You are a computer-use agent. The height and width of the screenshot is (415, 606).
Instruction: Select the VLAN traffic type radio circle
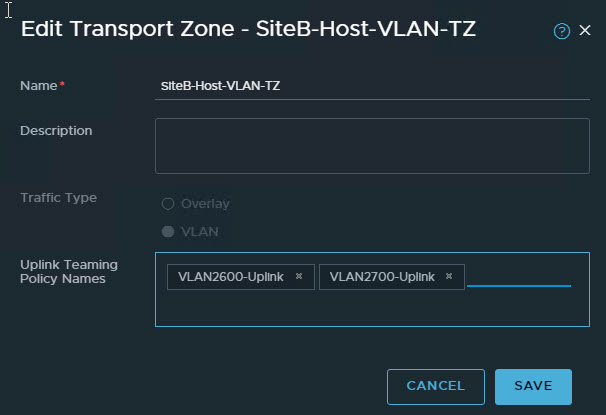(x=168, y=232)
